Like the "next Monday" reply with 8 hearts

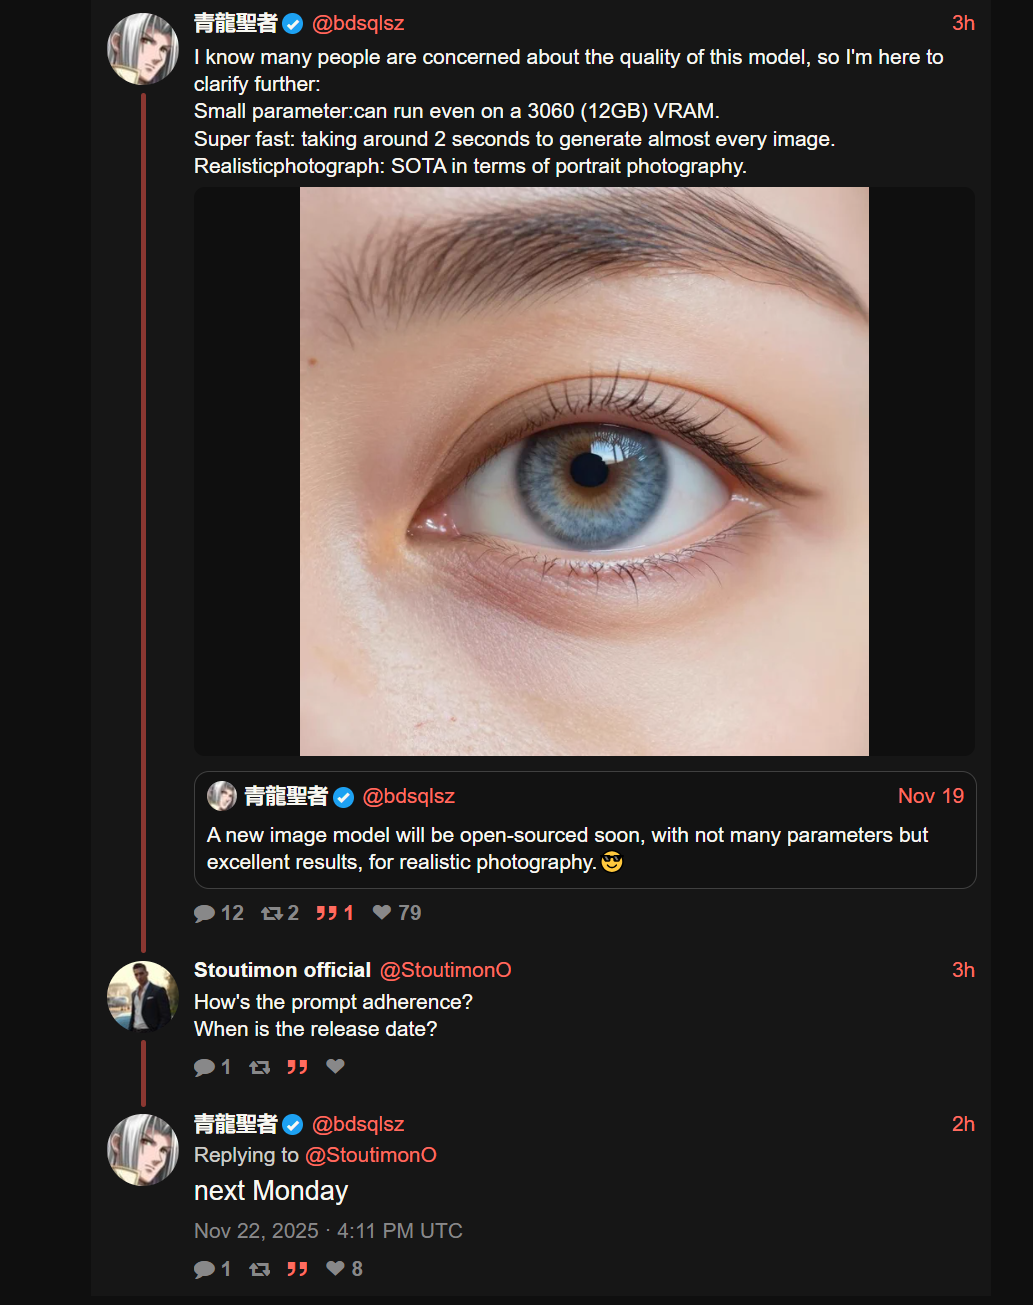click(336, 1268)
